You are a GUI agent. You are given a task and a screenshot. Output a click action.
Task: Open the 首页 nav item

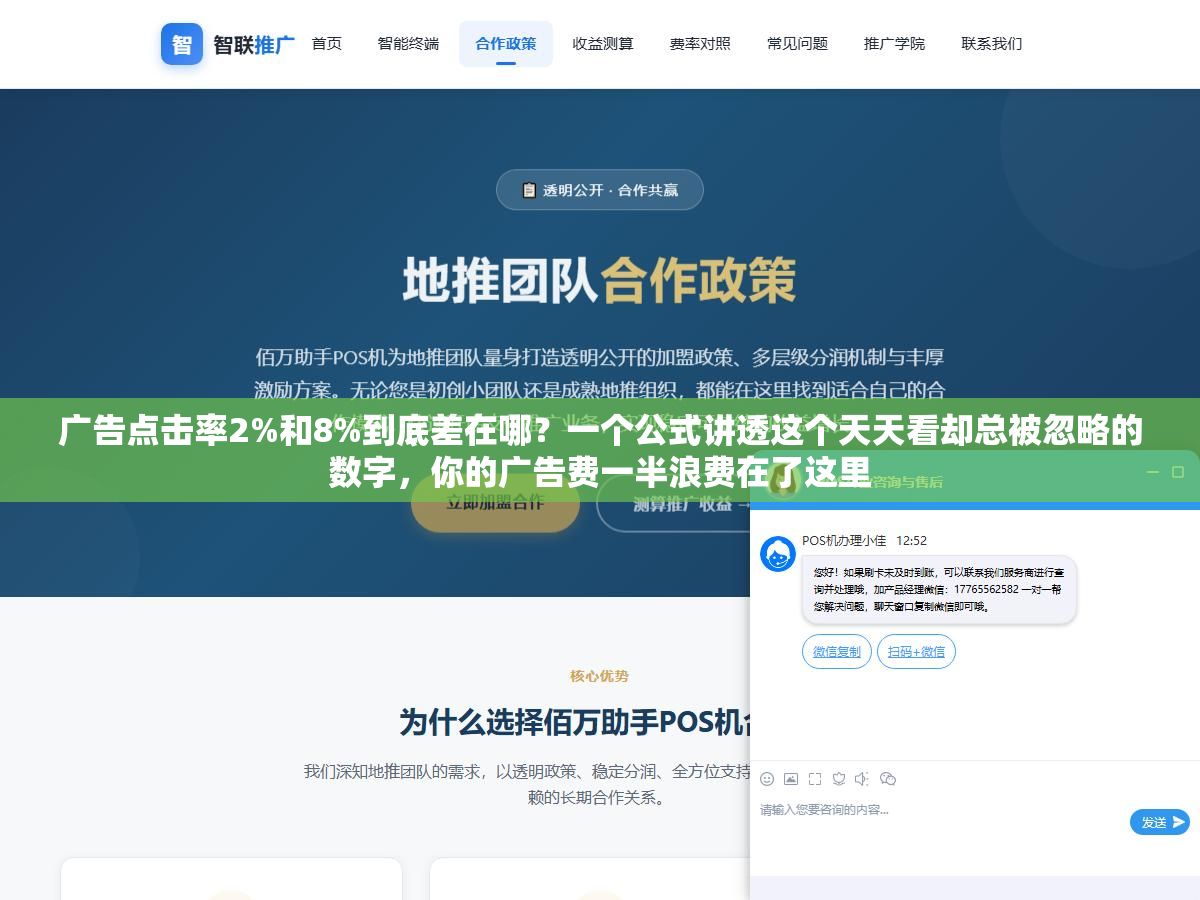[327, 44]
